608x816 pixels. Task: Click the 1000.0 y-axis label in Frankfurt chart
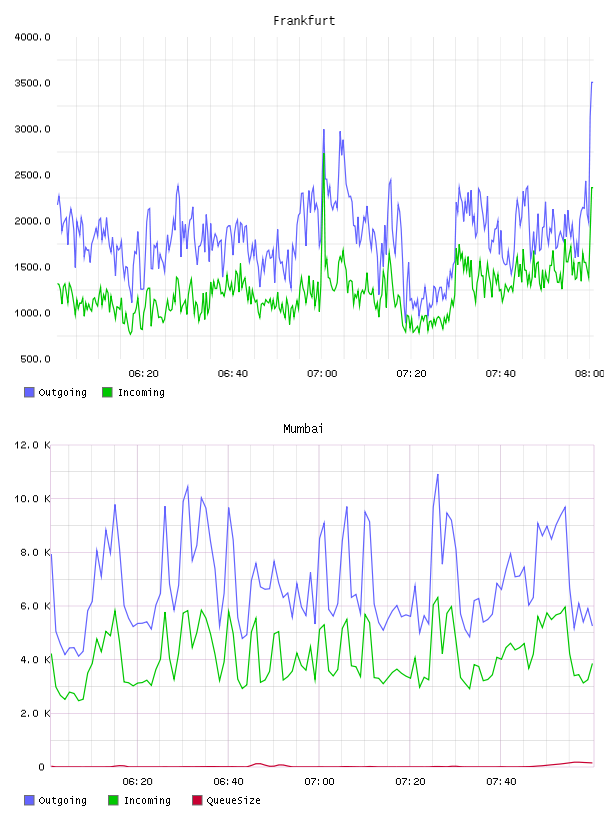(32, 313)
